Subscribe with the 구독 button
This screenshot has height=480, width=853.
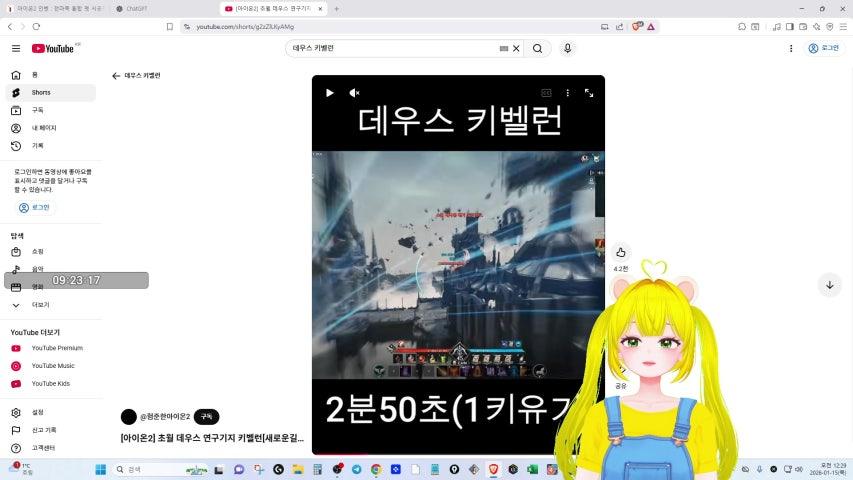tap(206, 416)
